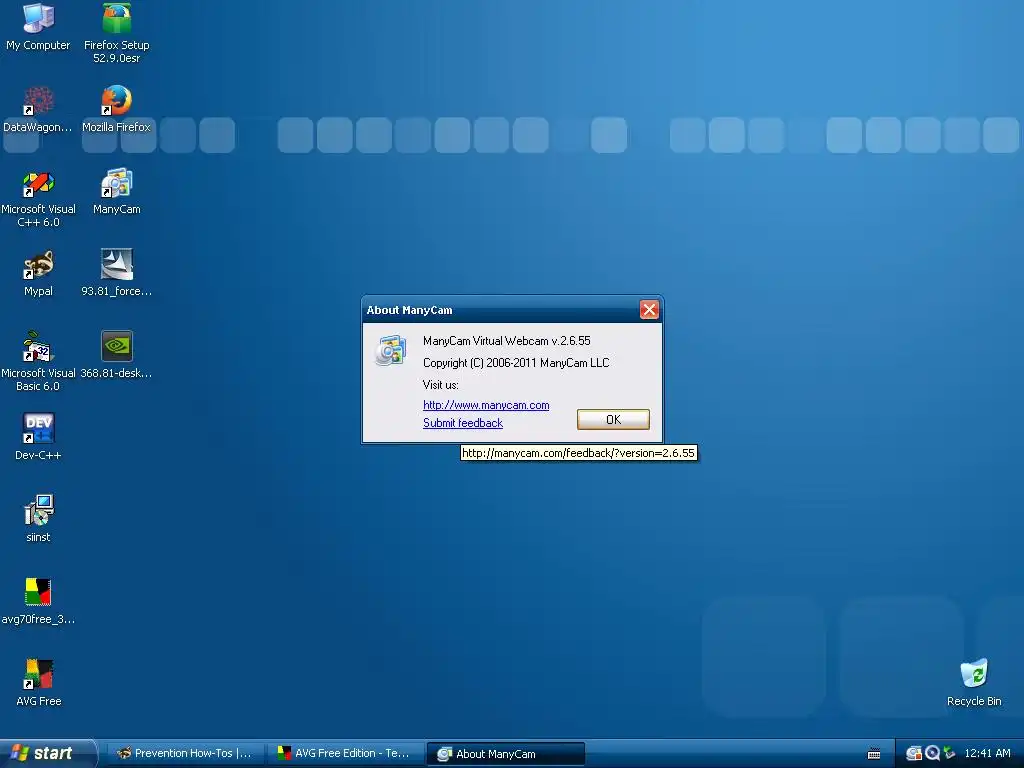Click the Submit feedback link
1024x768 pixels.
462,423
